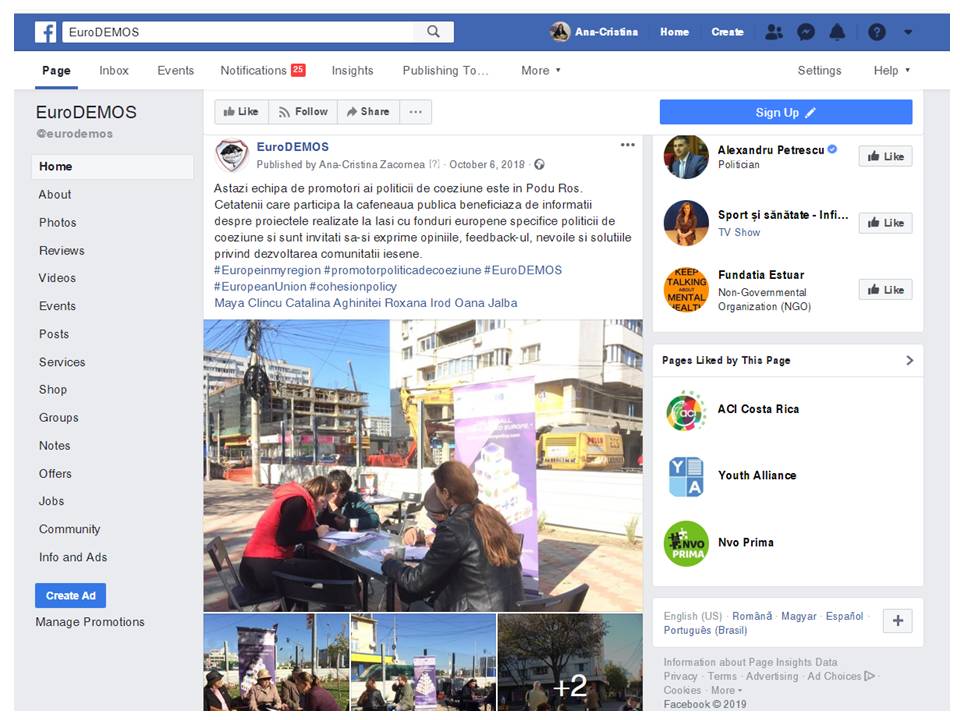Open the Publishing Tools tab
960x720 pixels.
click(x=445, y=70)
